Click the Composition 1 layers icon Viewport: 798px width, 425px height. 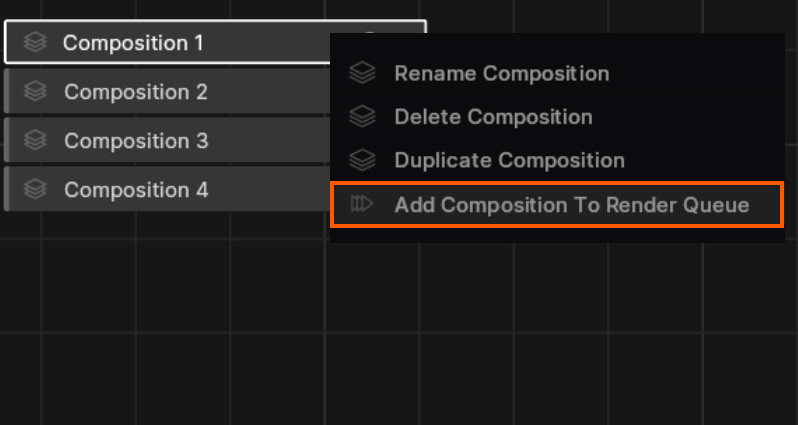[35, 43]
